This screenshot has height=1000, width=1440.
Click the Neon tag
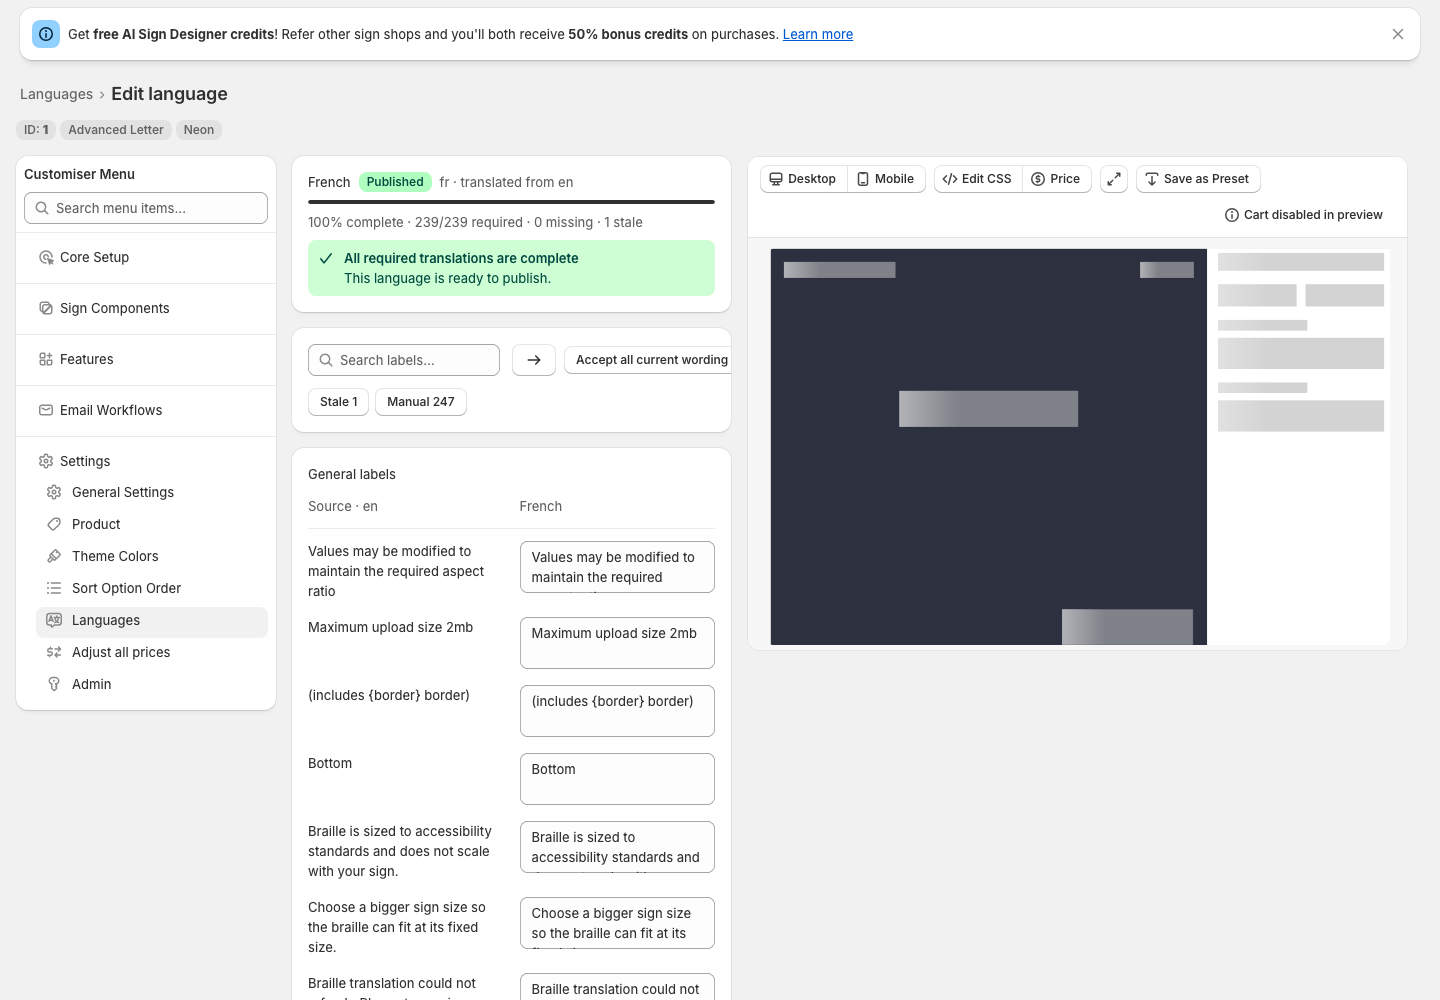[199, 130]
